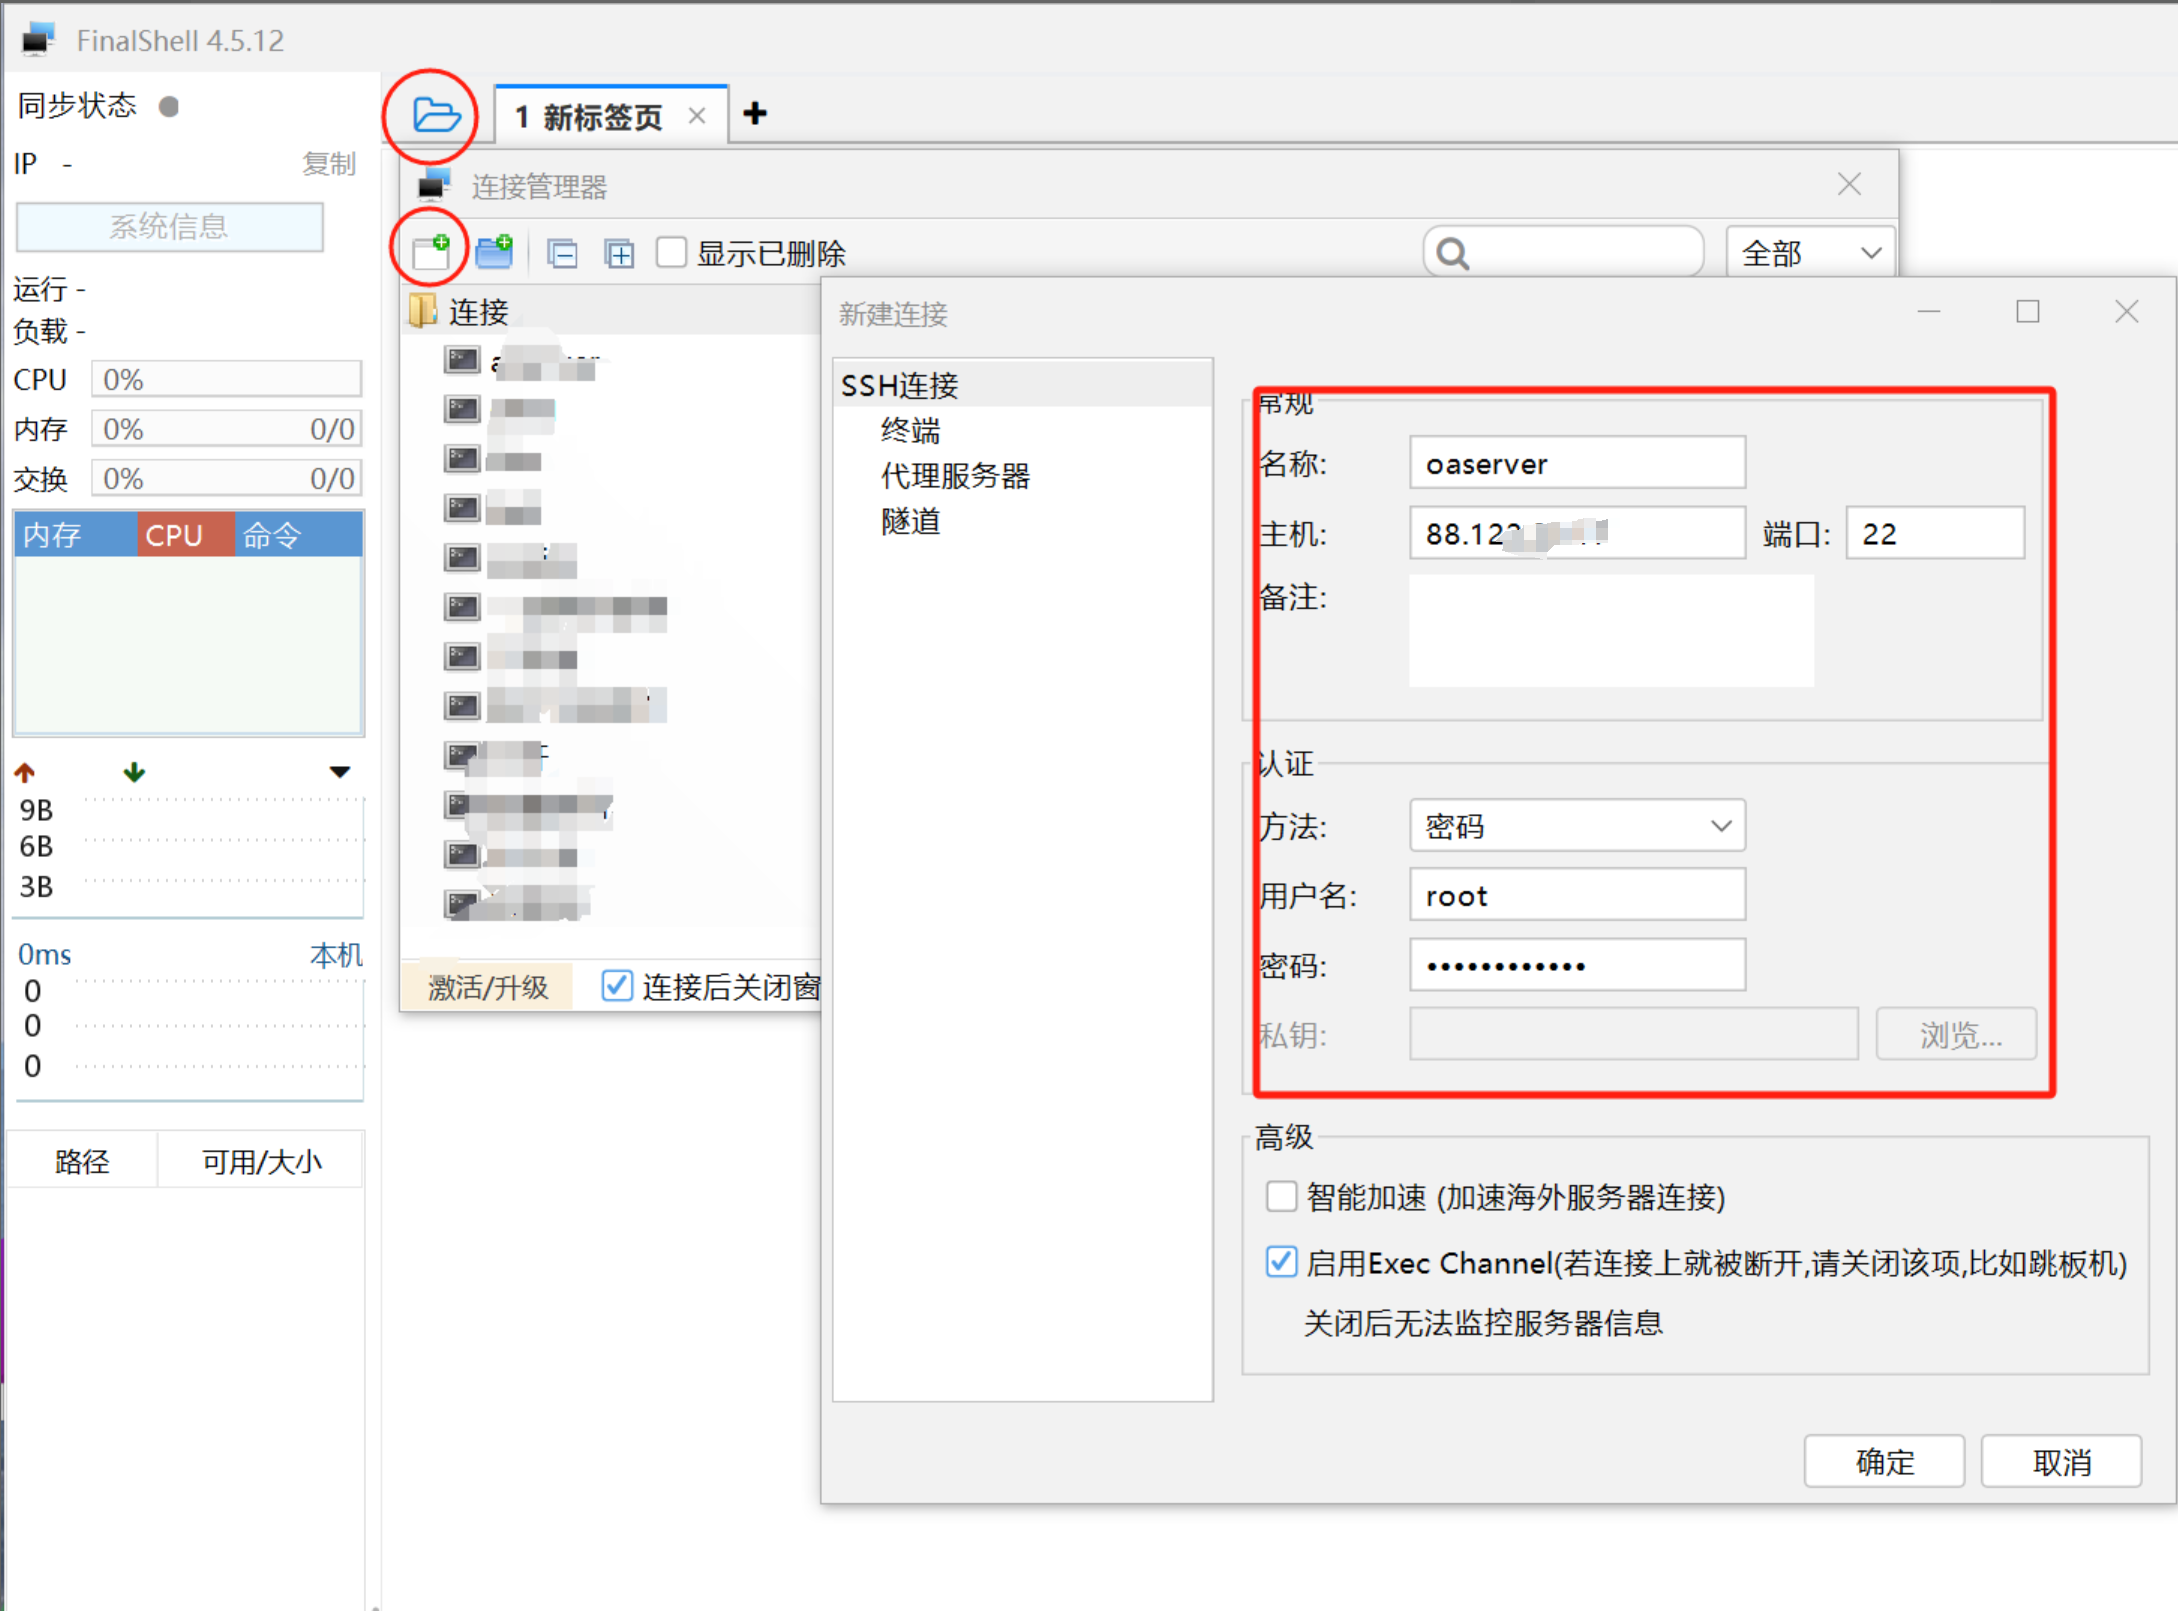
Task: Click the CPU usage progress bar
Action: coord(226,379)
